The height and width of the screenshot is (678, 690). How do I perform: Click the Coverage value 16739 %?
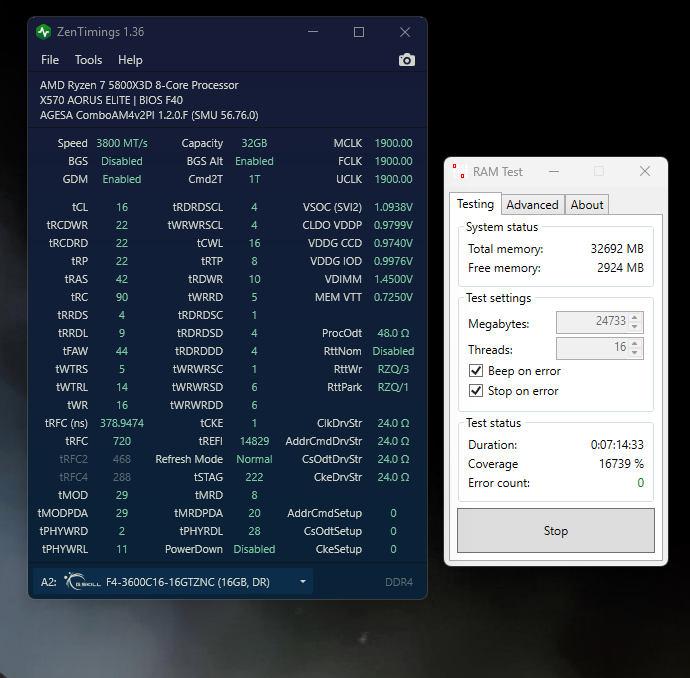coord(621,464)
